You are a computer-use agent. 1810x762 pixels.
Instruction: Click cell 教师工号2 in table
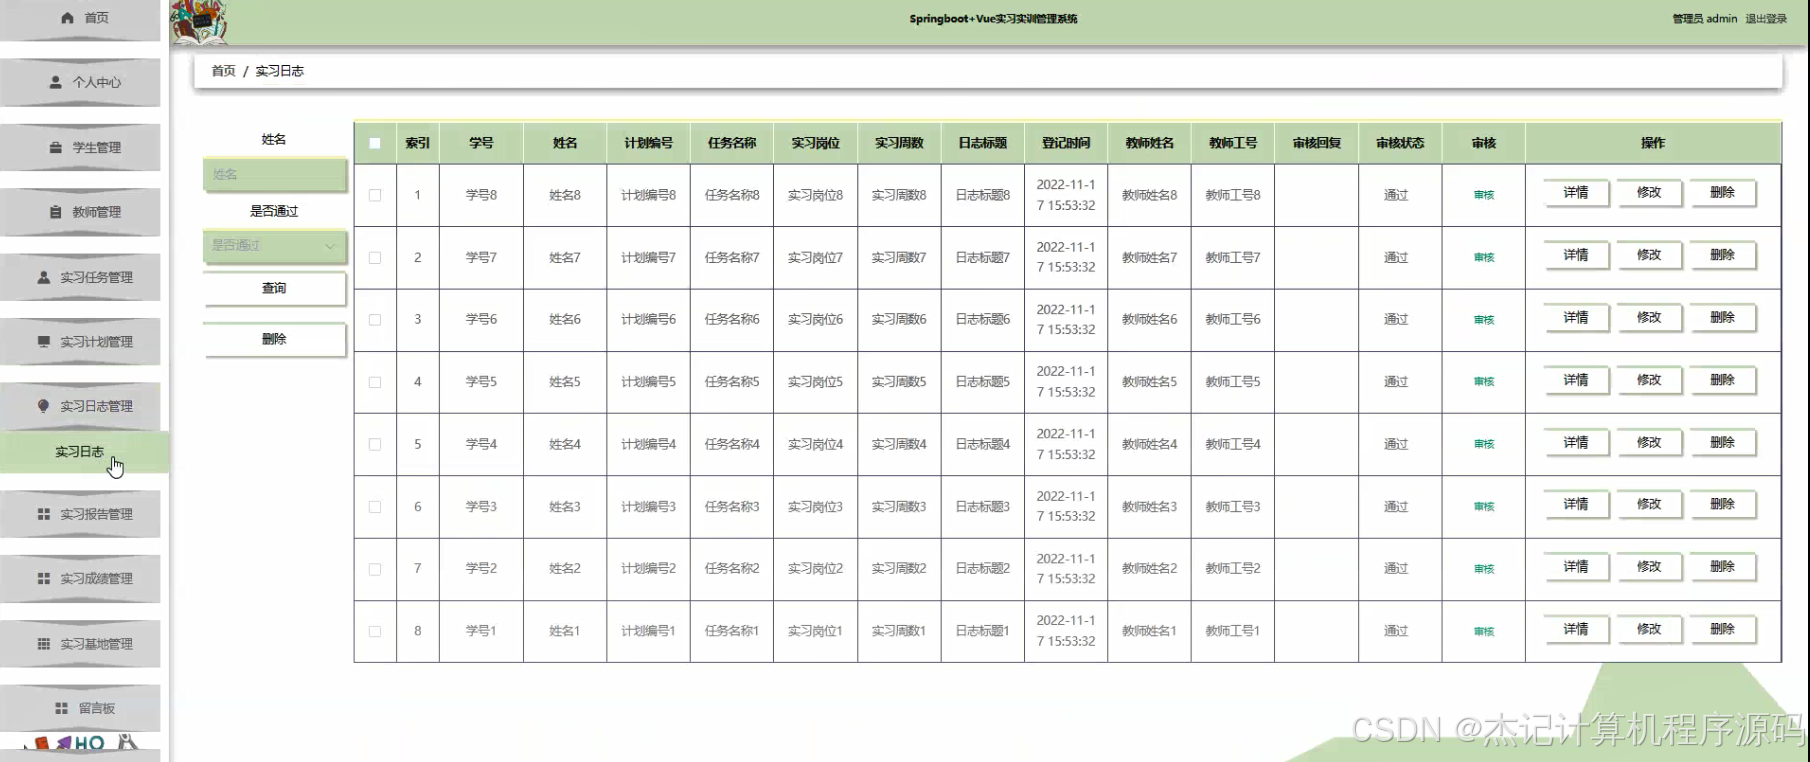1233,568
